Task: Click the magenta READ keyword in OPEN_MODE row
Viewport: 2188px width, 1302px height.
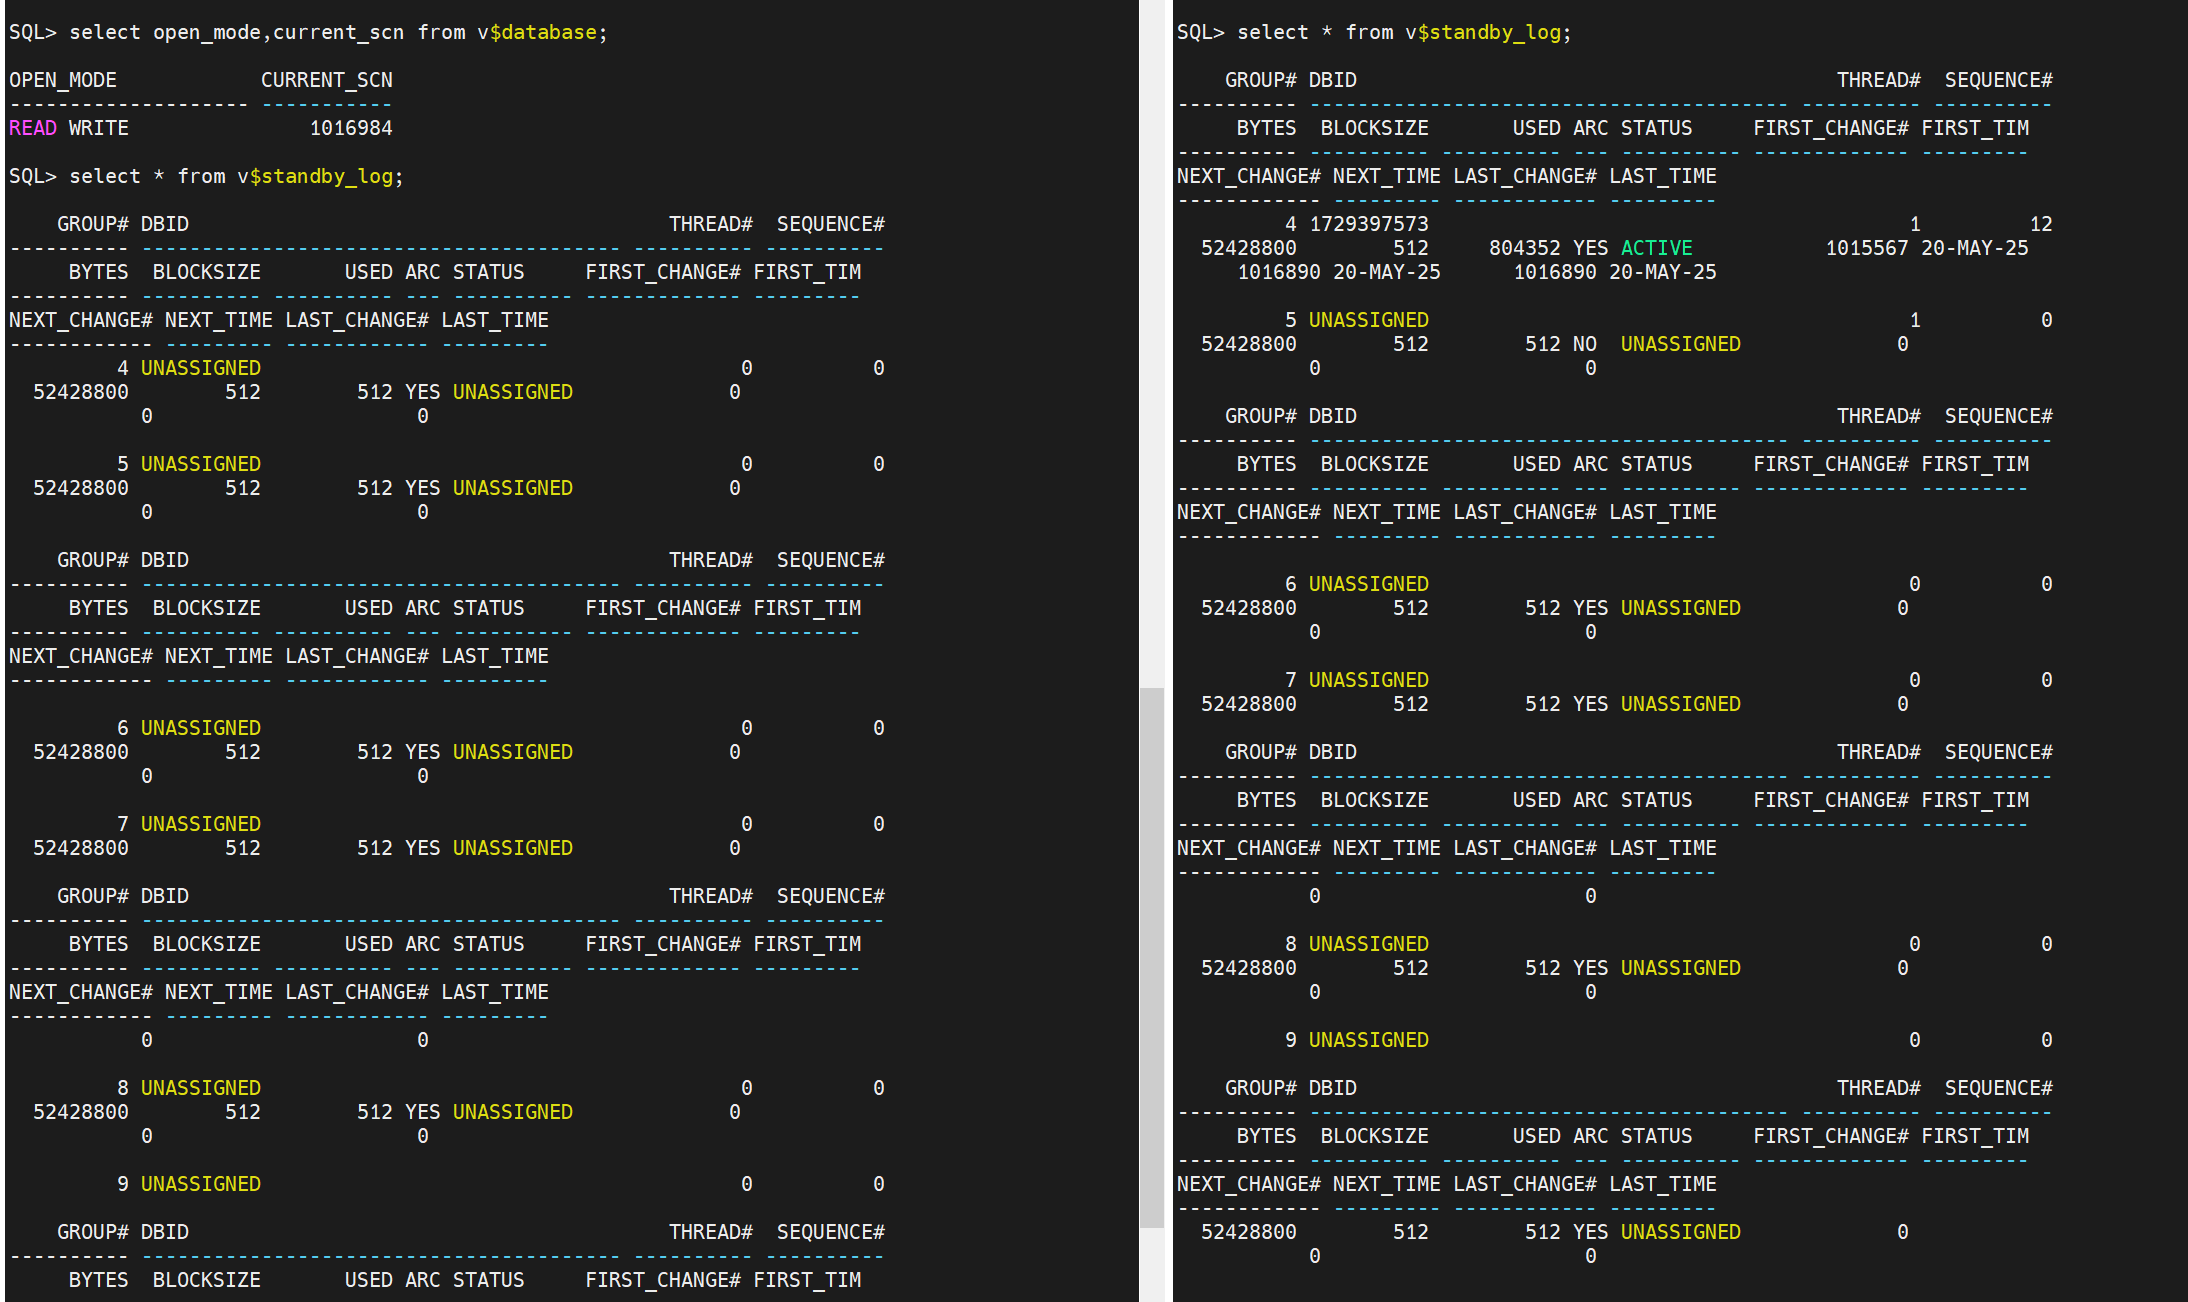Action: click(x=33, y=128)
